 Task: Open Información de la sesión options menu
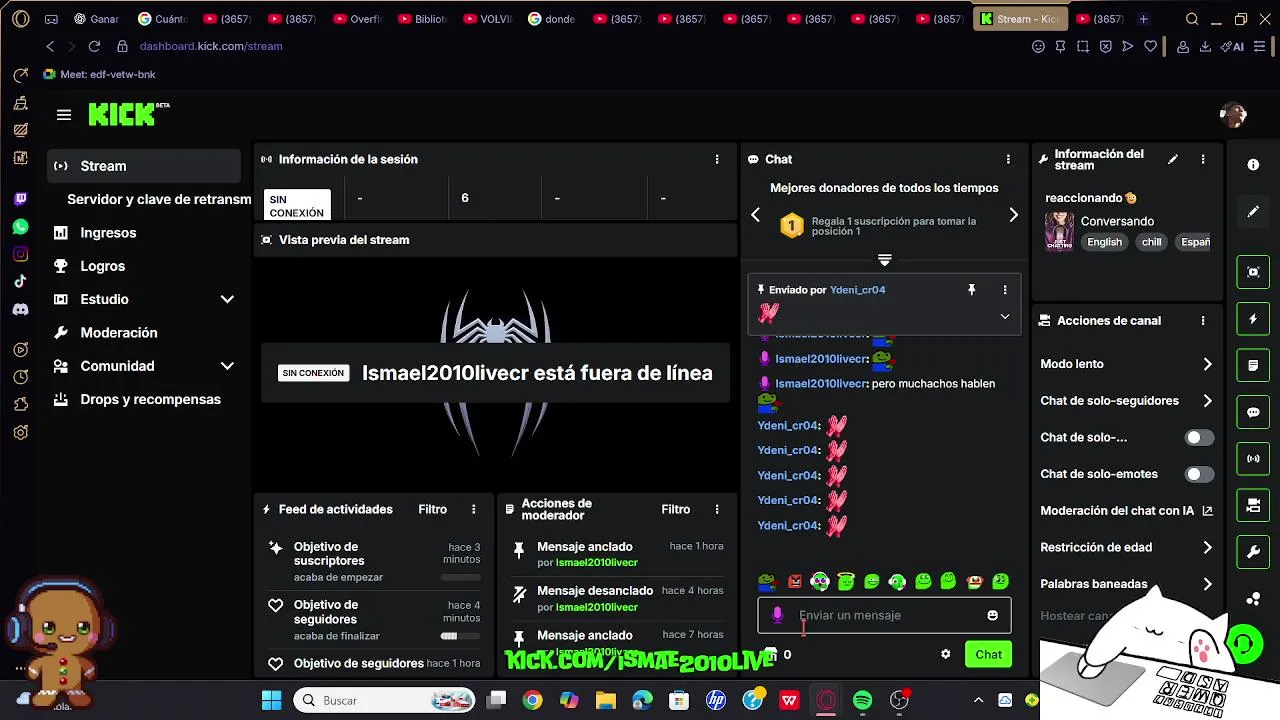pyautogui.click(x=716, y=159)
